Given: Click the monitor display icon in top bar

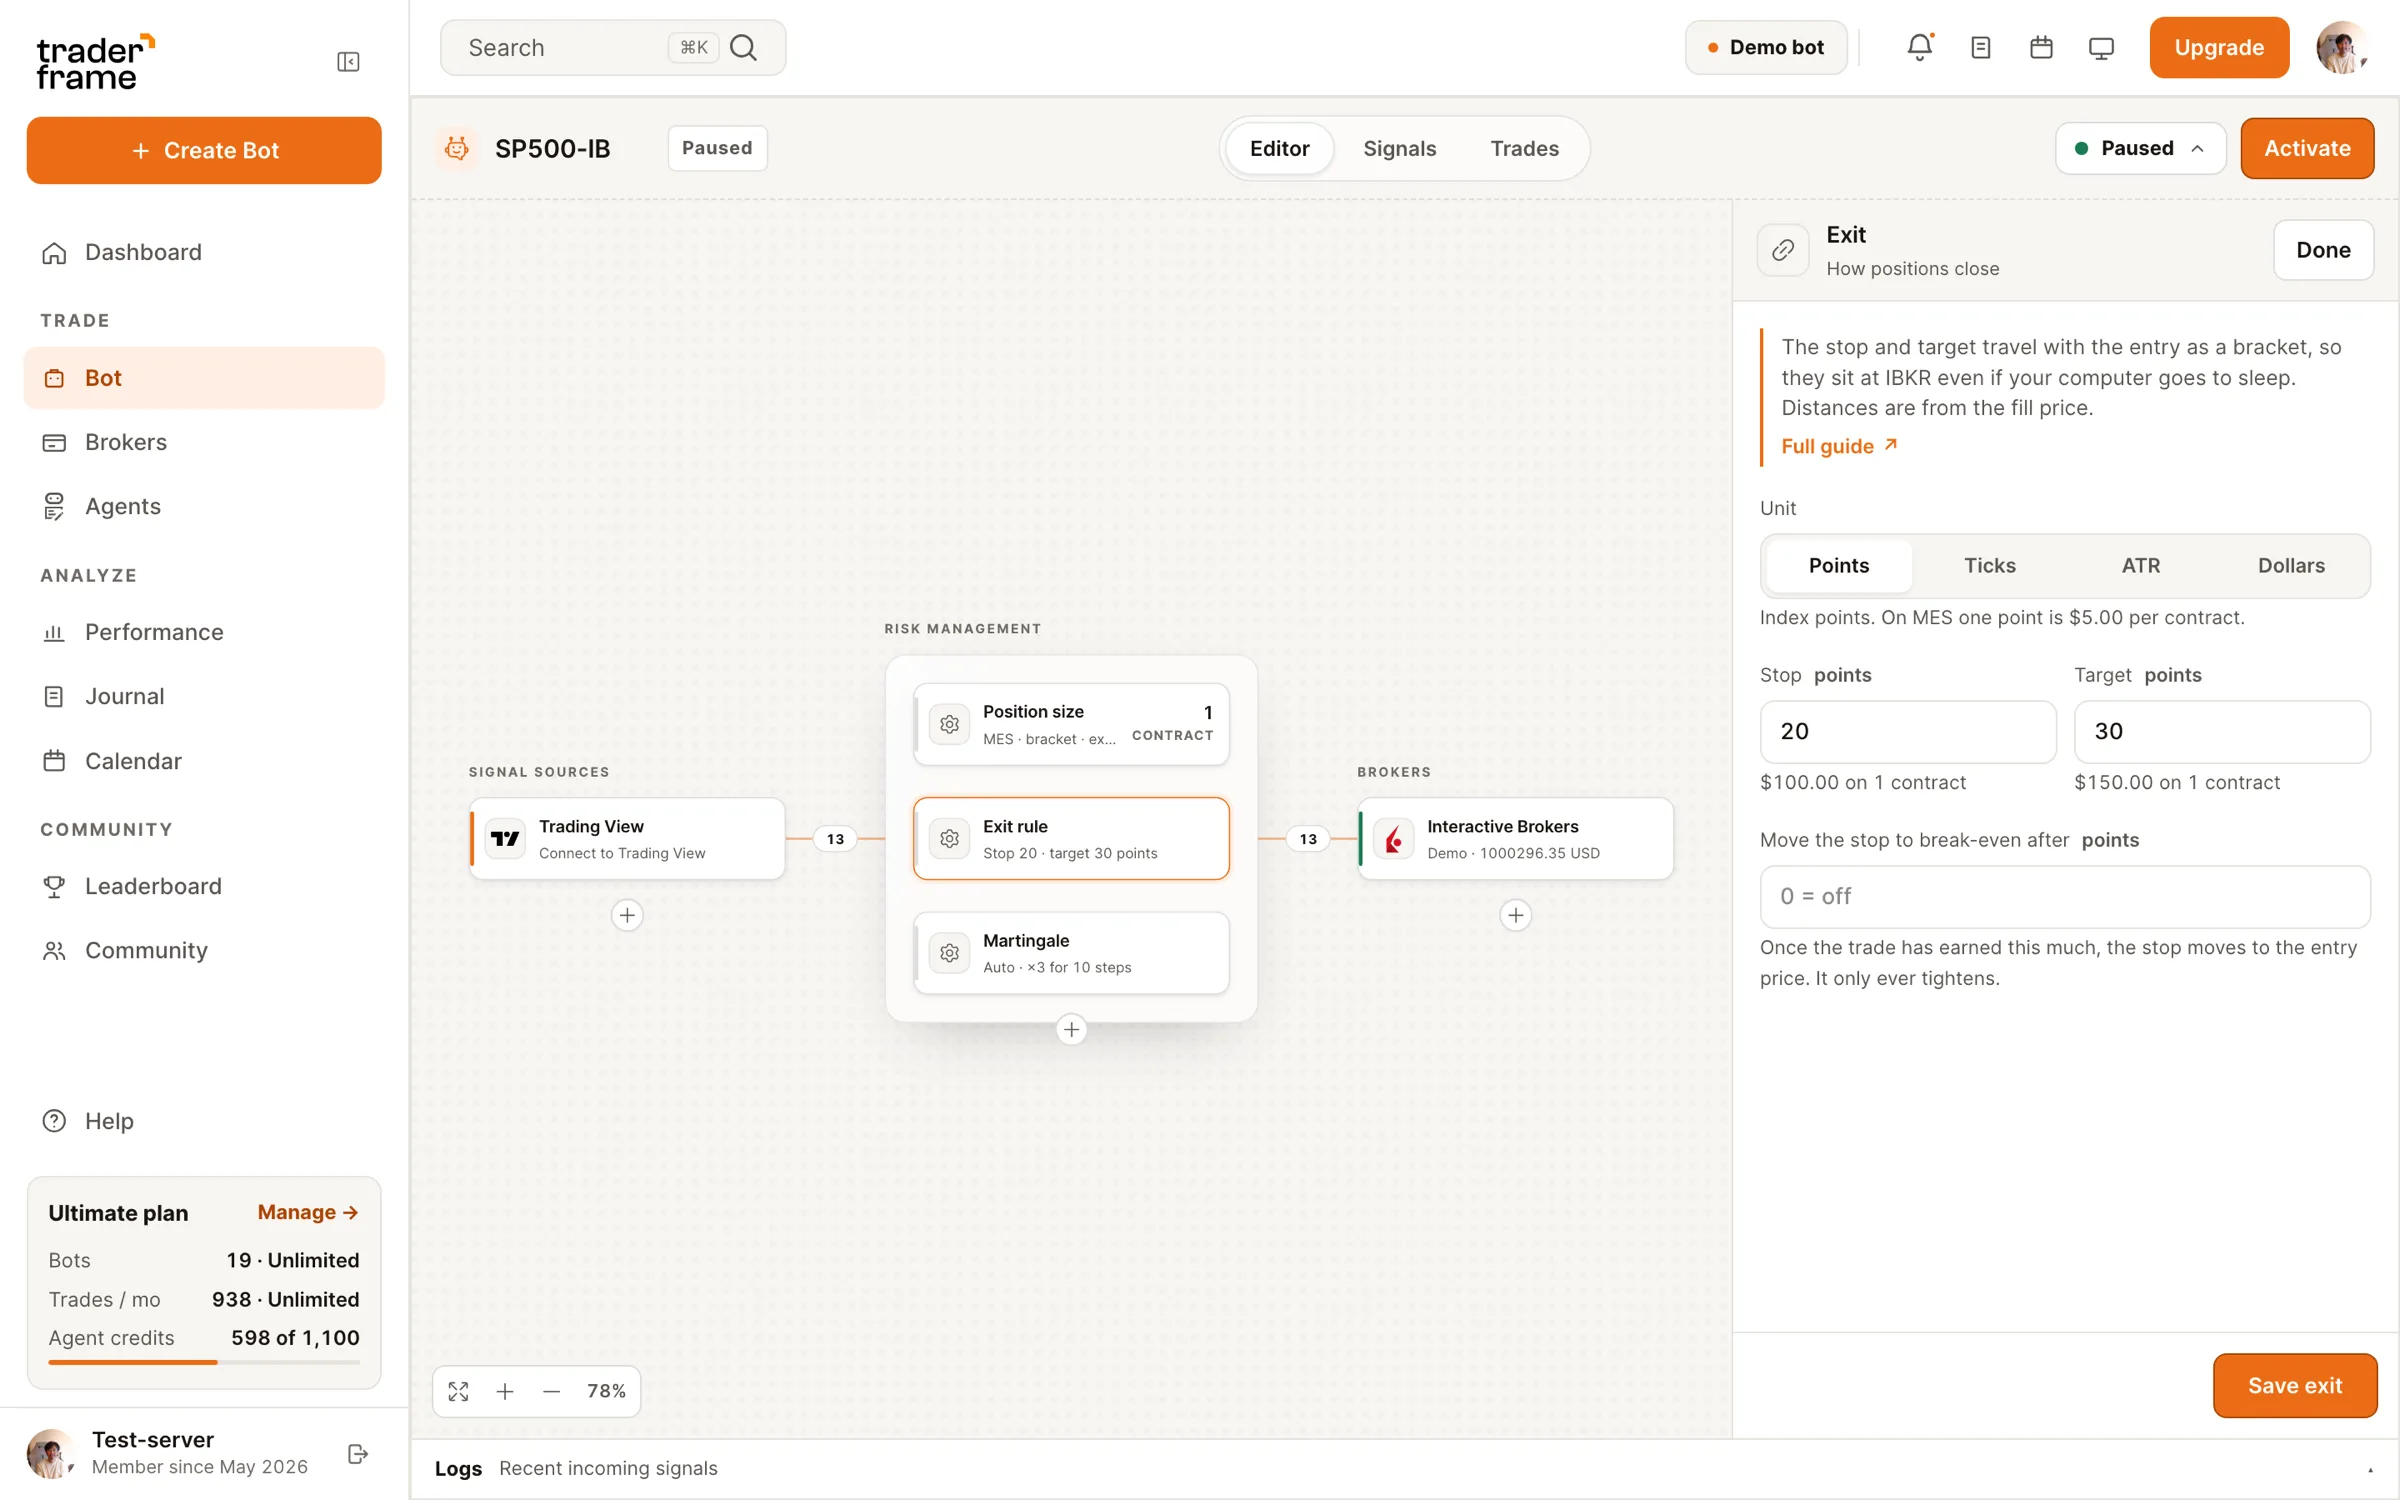Looking at the screenshot, I should point(2101,48).
